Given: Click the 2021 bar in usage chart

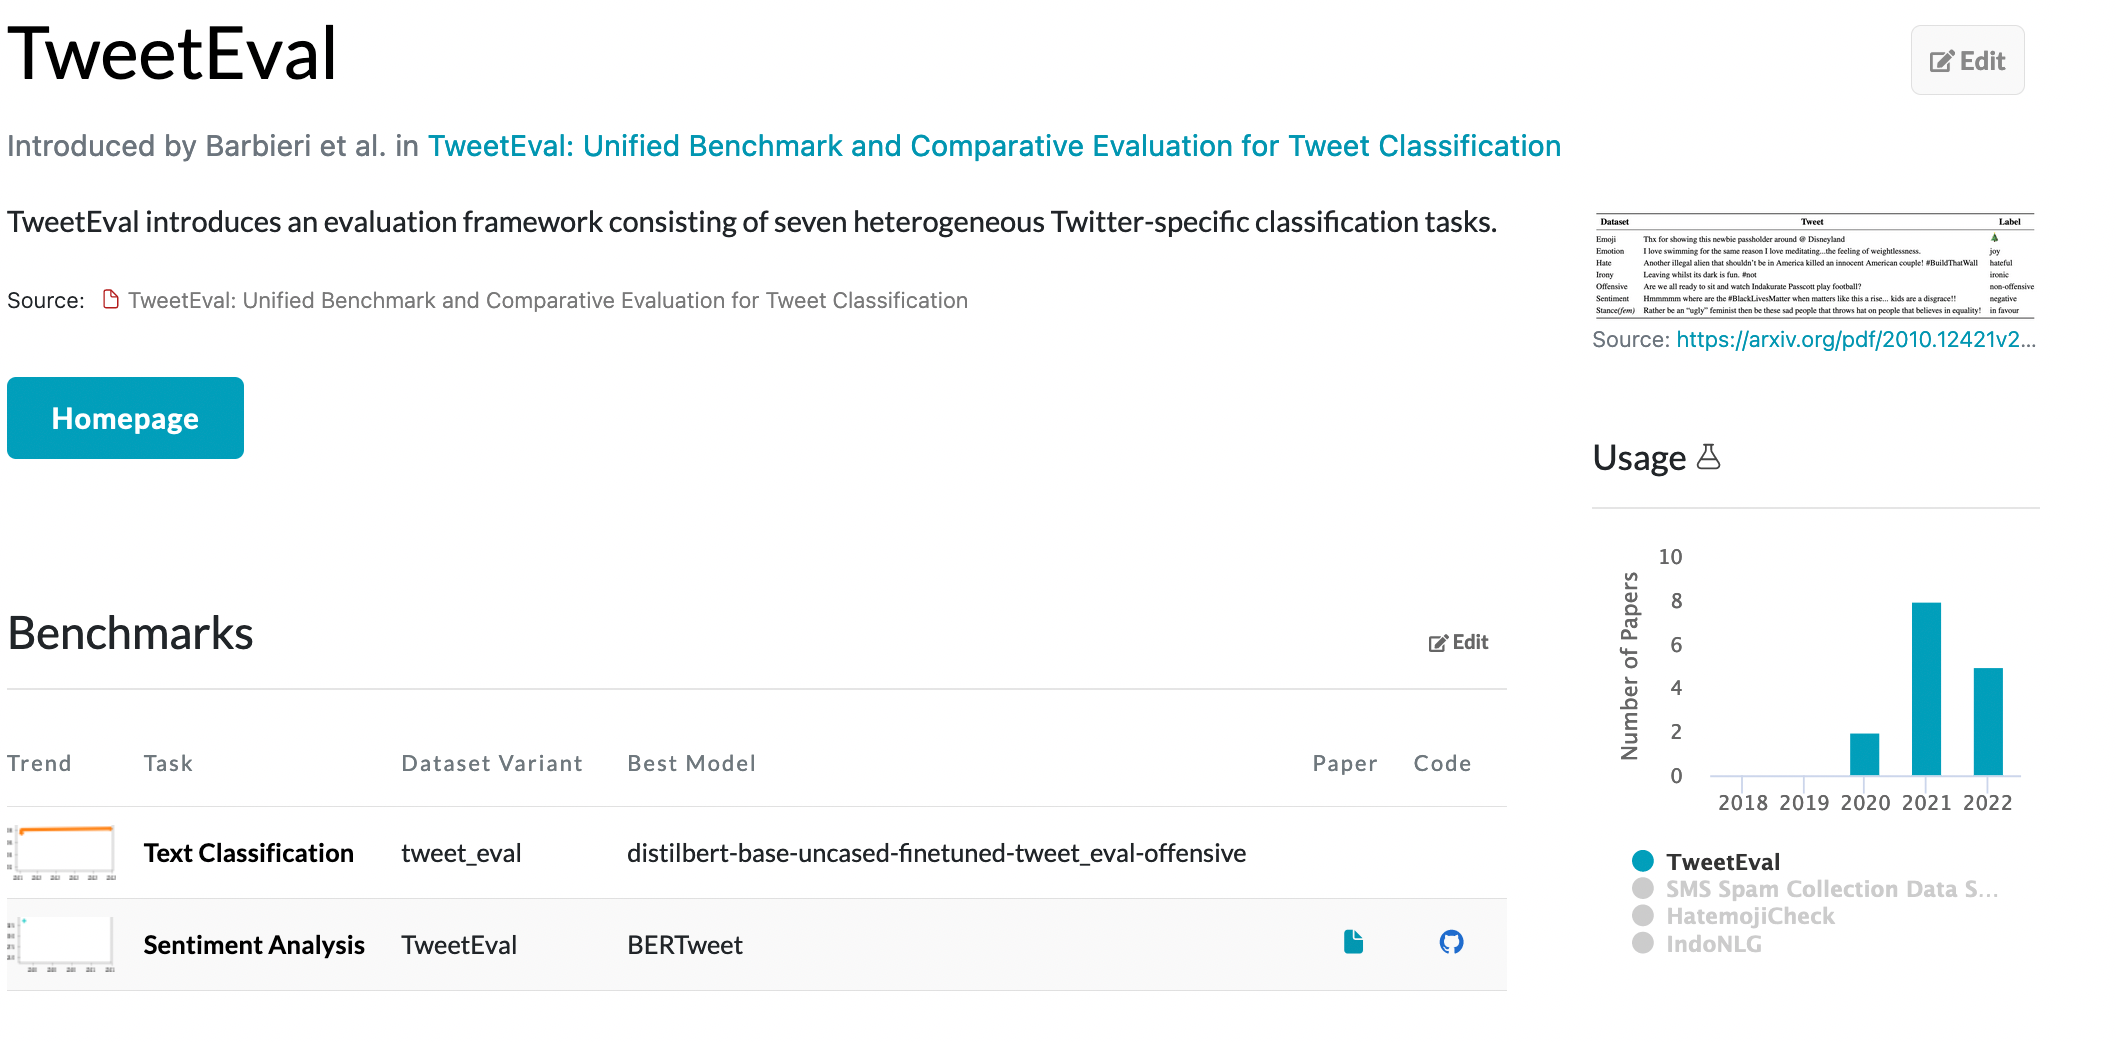Looking at the screenshot, I should coord(1926,688).
